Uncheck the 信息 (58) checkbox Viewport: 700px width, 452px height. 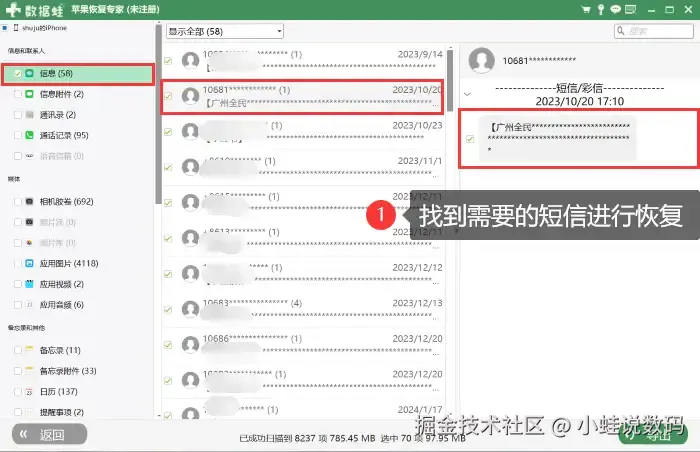click(x=18, y=73)
